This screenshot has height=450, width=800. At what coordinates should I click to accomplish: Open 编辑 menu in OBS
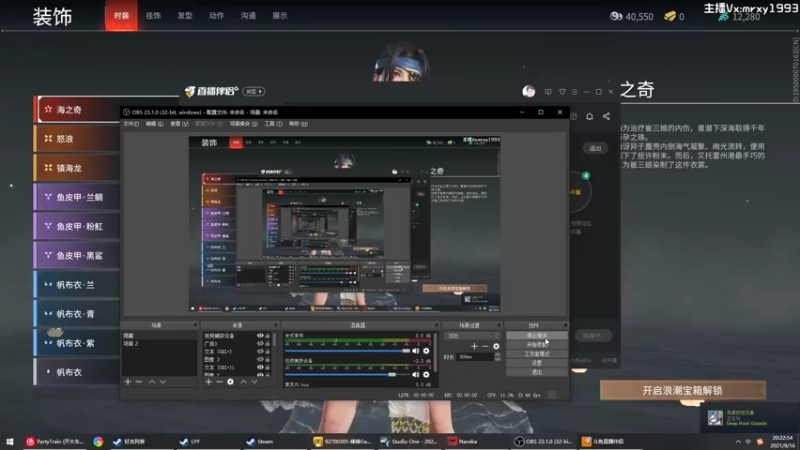click(x=154, y=124)
